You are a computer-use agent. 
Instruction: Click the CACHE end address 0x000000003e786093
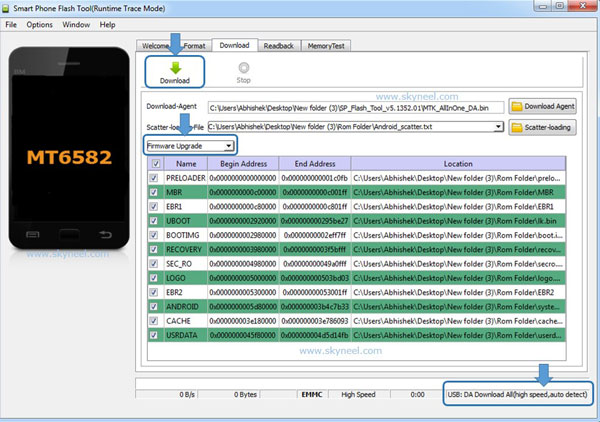tap(315, 321)
